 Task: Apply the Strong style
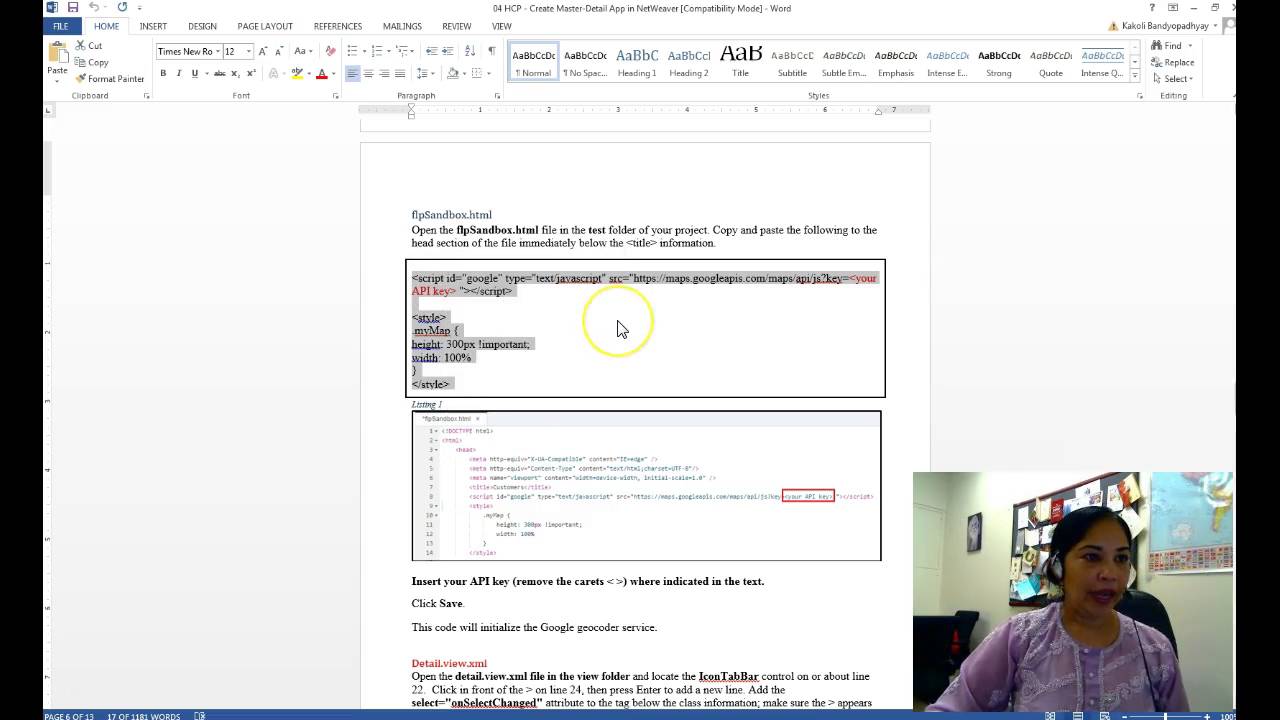click(999, 62)
